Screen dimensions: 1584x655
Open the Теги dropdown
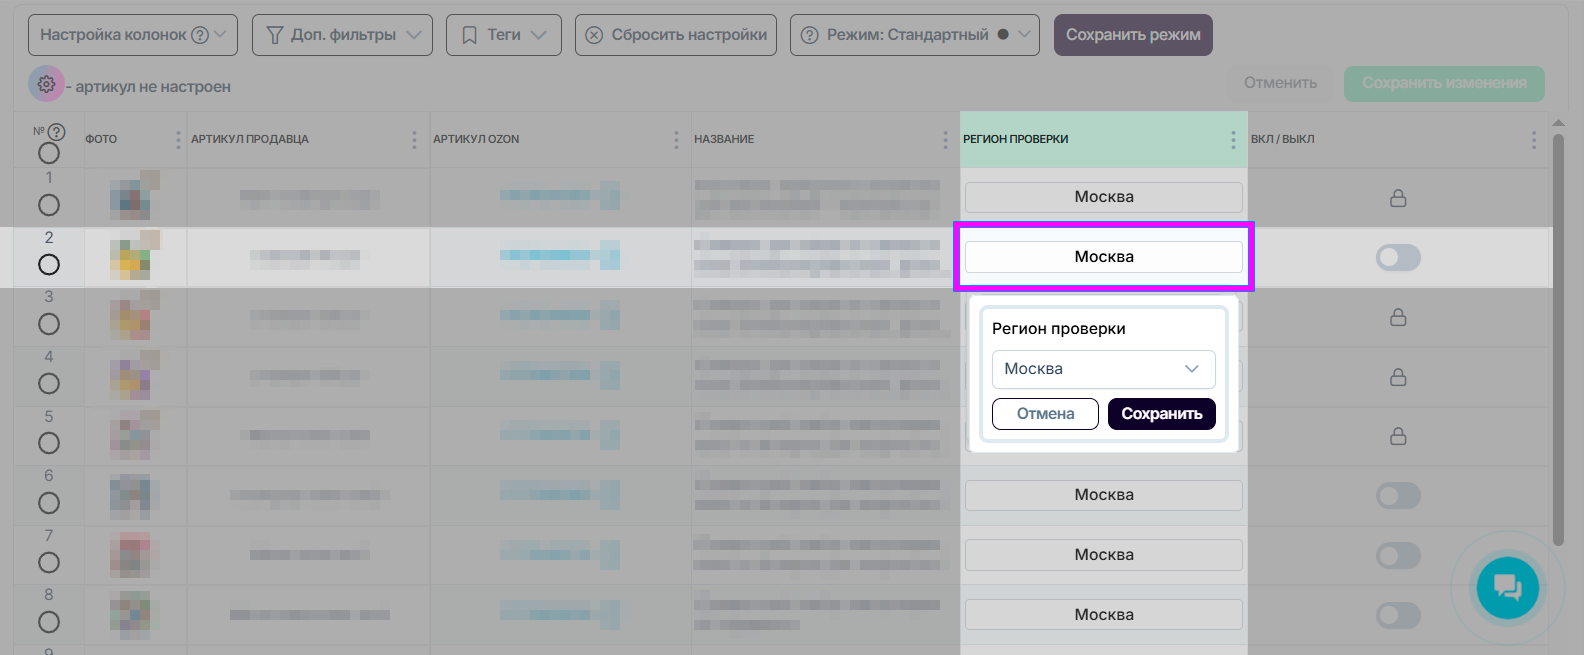504,35
